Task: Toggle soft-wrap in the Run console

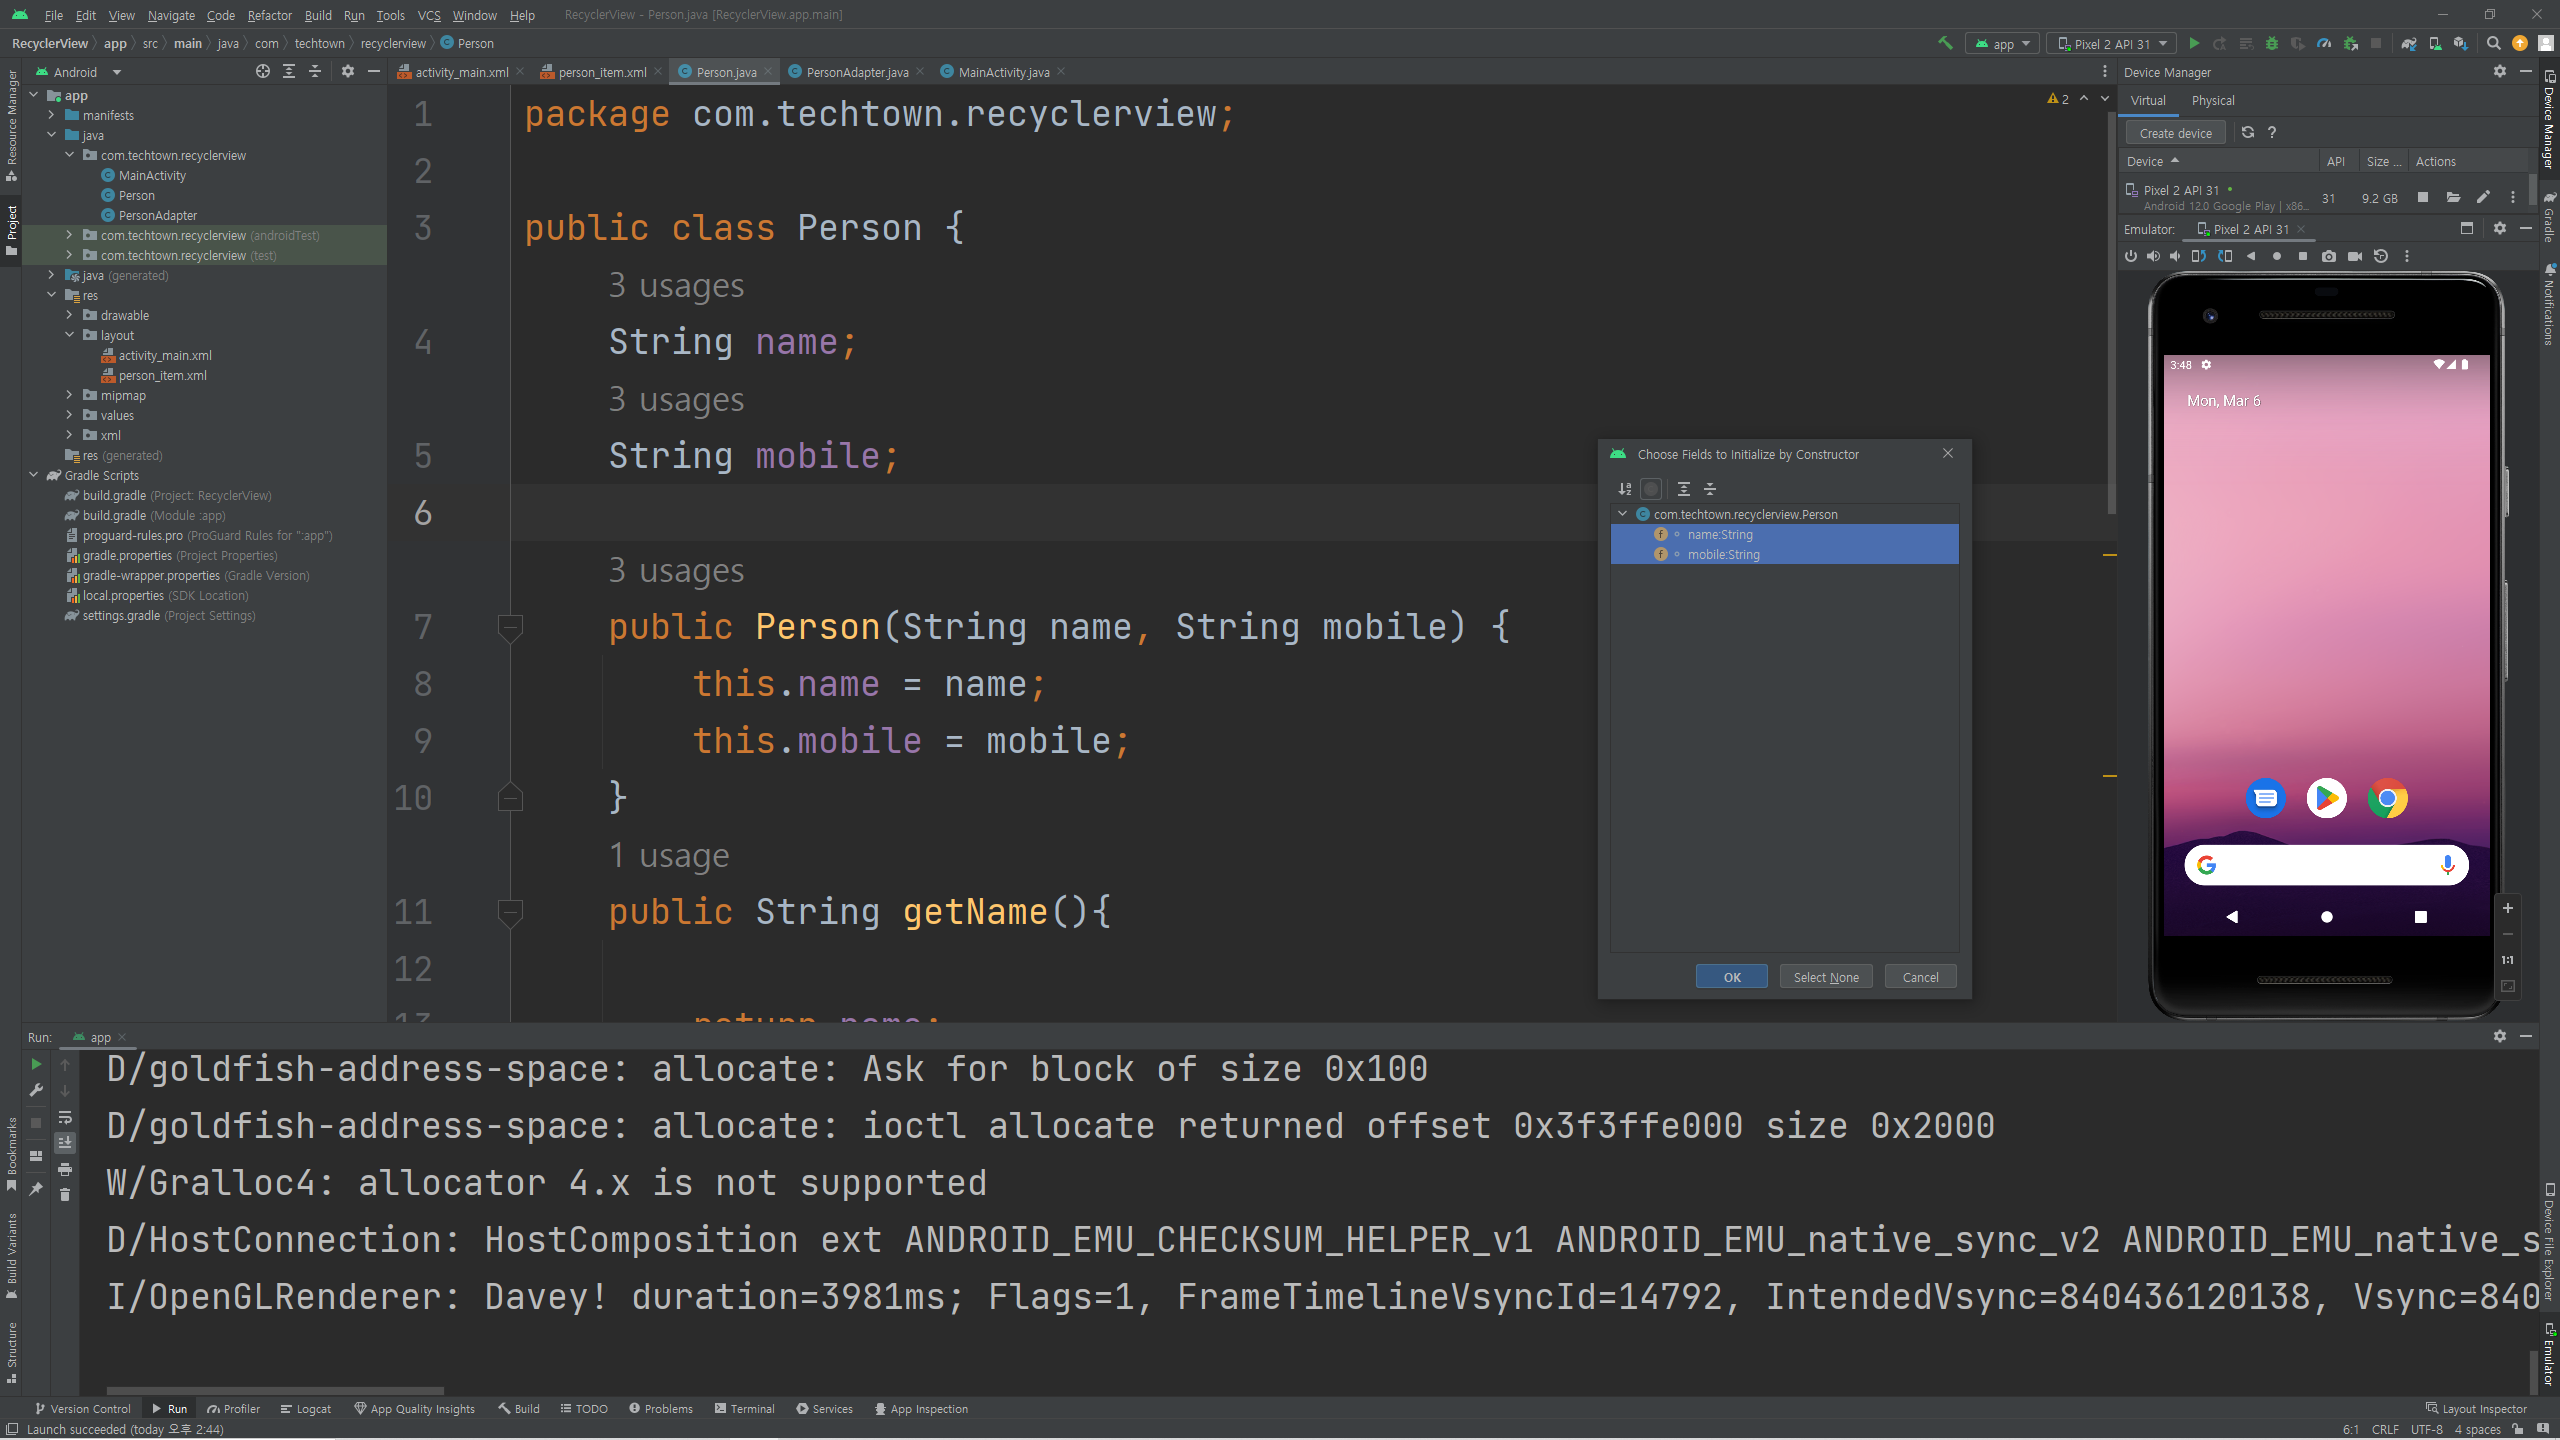Action: [x=65, y=1117]
